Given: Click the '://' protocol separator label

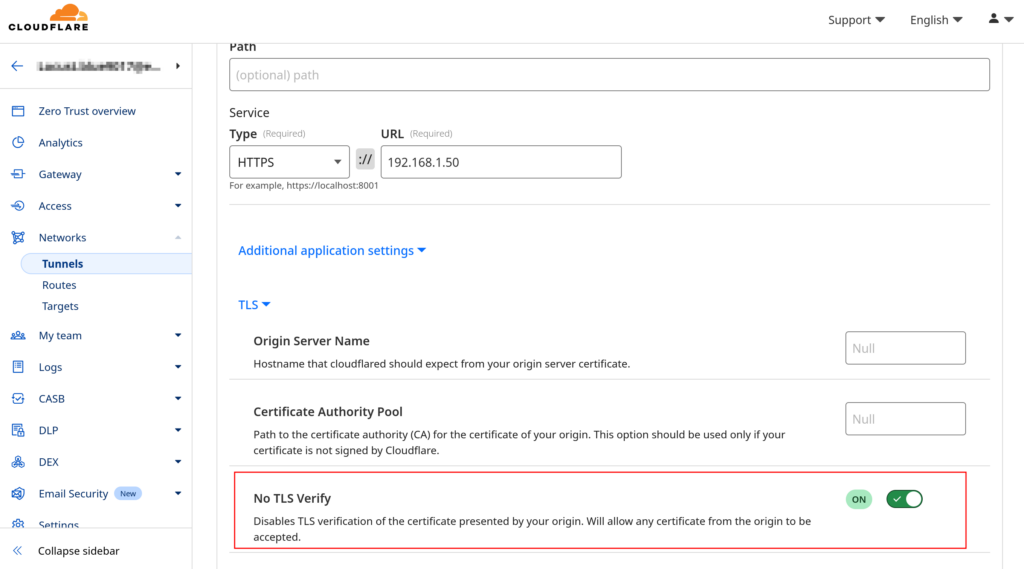Looking at the screenshot, I should pyautogui.click(x=365, y=159).
